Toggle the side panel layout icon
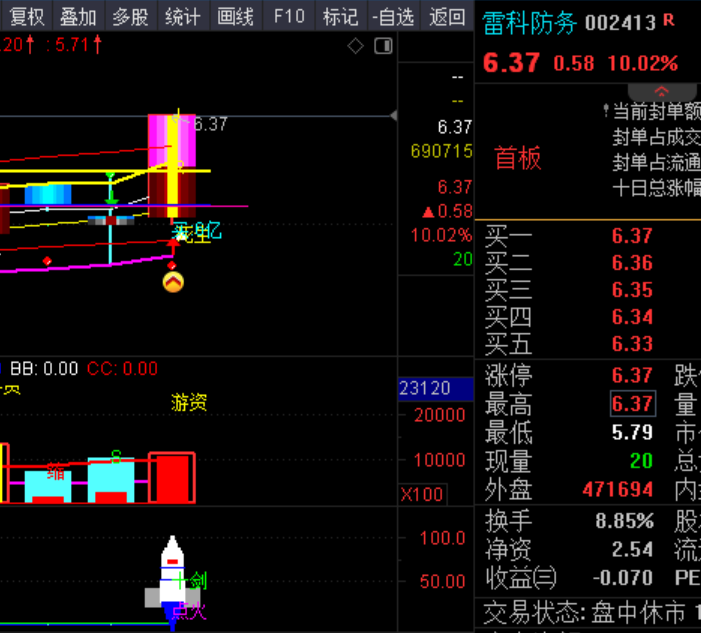 (x=383, y=46)
